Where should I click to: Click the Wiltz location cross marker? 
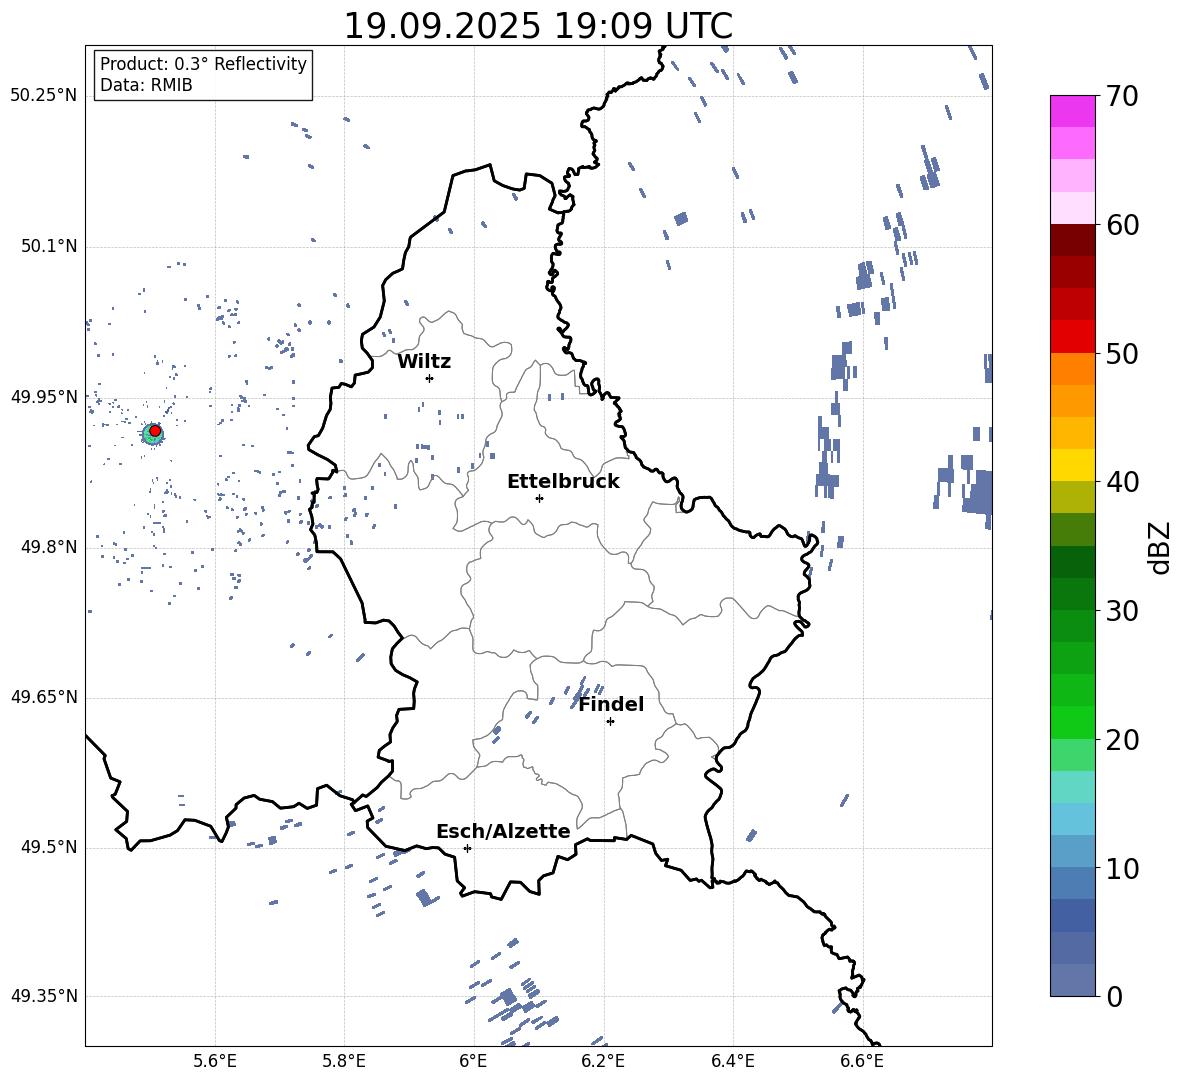pos(429,378)
